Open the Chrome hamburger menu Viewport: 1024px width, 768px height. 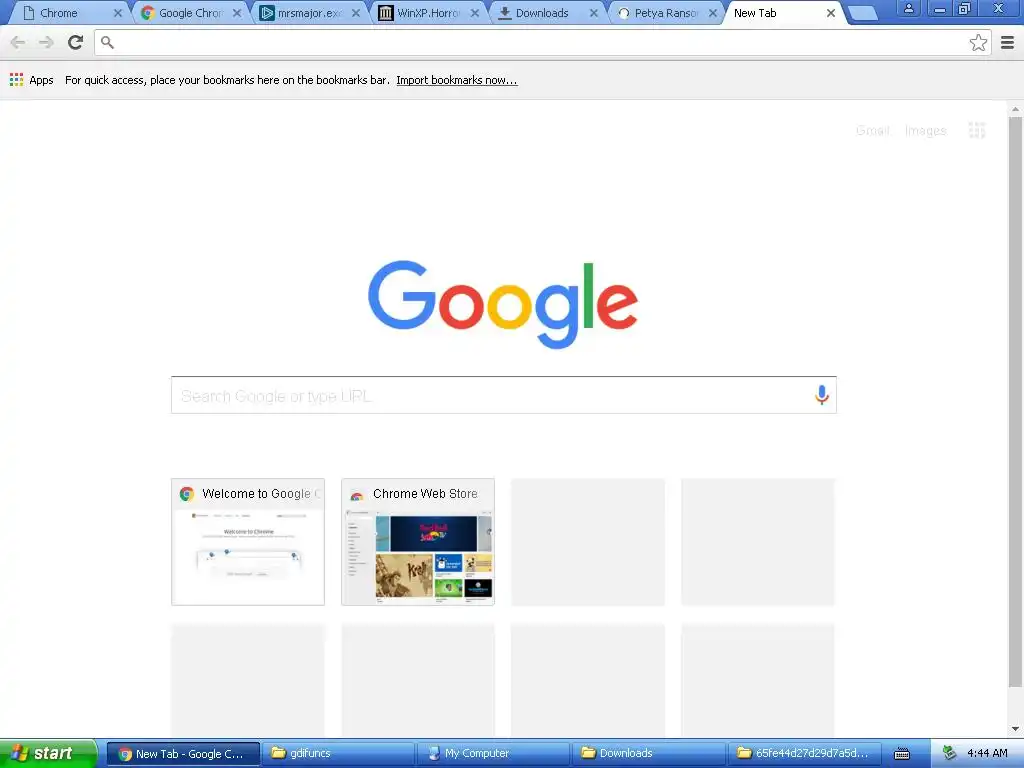coord(1007,42)
